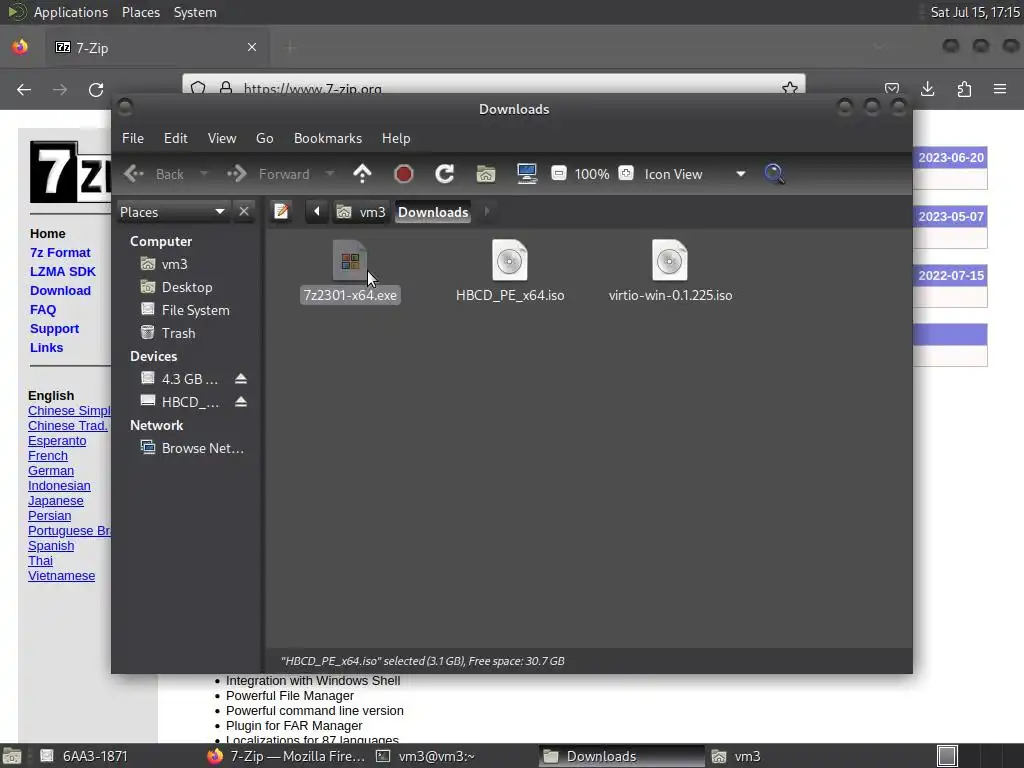Save page to Pocket icon in Firefox
The width and height of the screenshot is (1024, 768).
(892, 88)
